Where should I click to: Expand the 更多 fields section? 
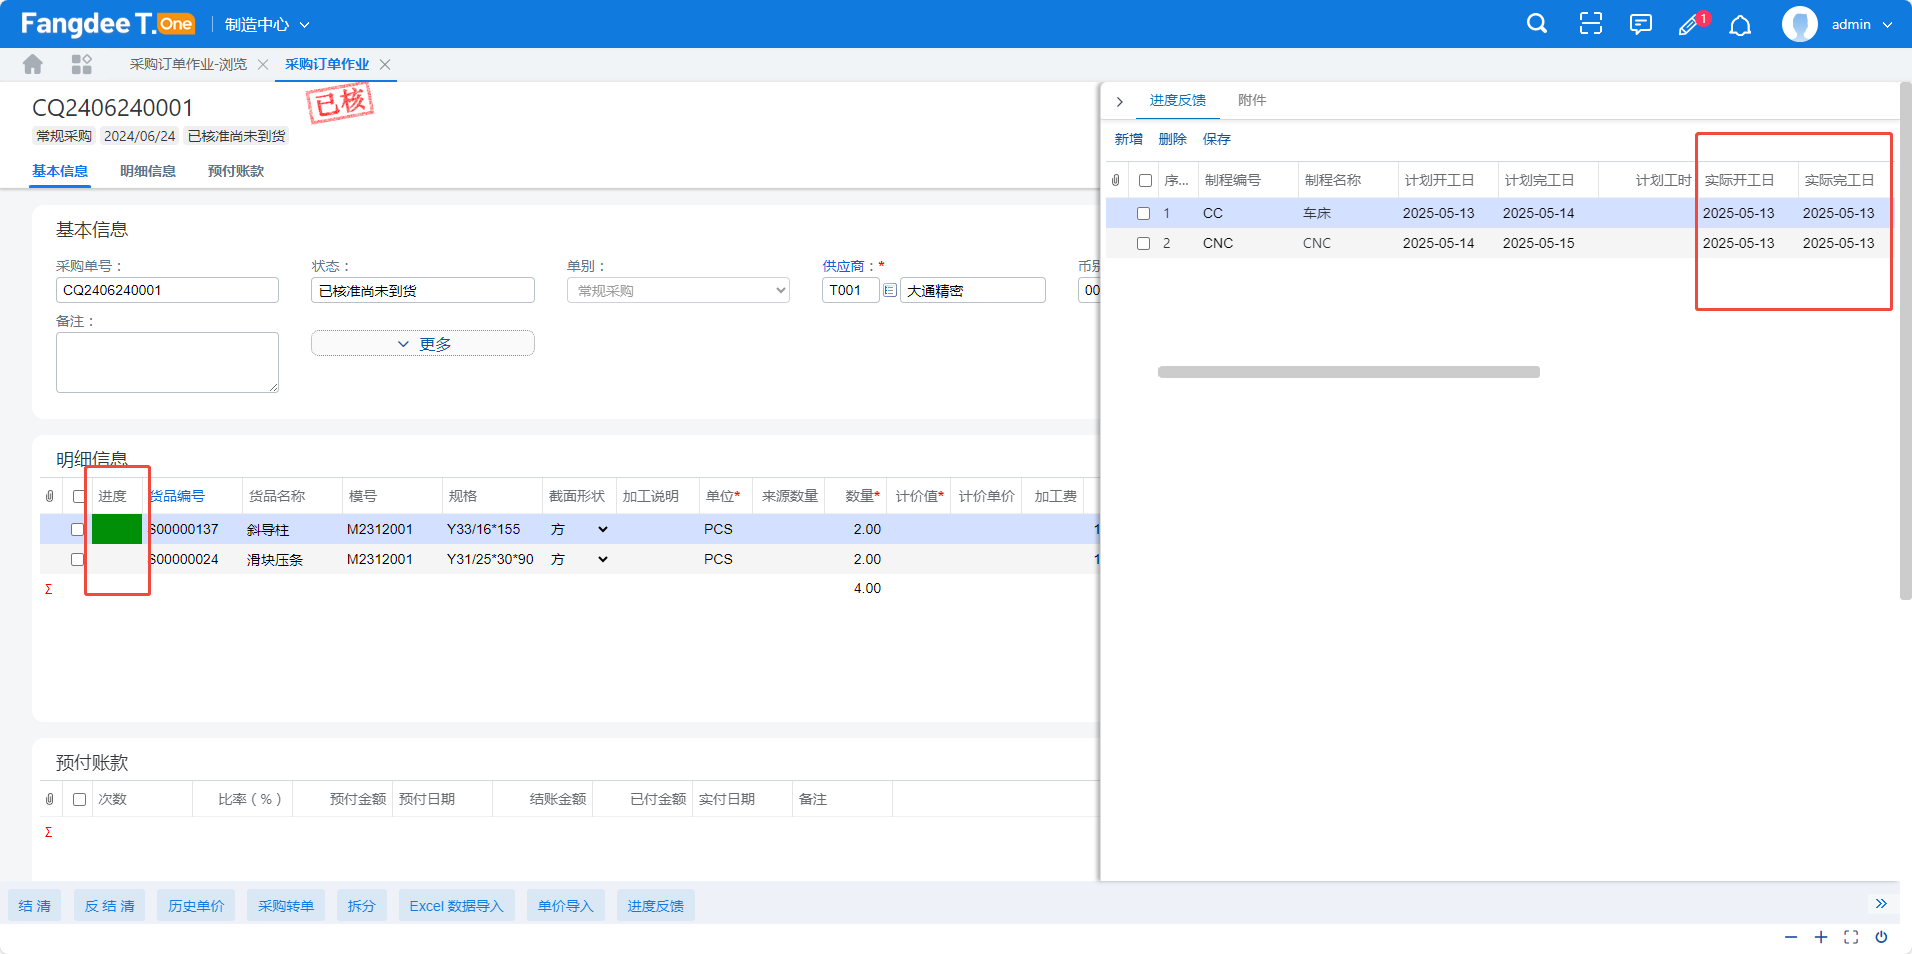423,343
